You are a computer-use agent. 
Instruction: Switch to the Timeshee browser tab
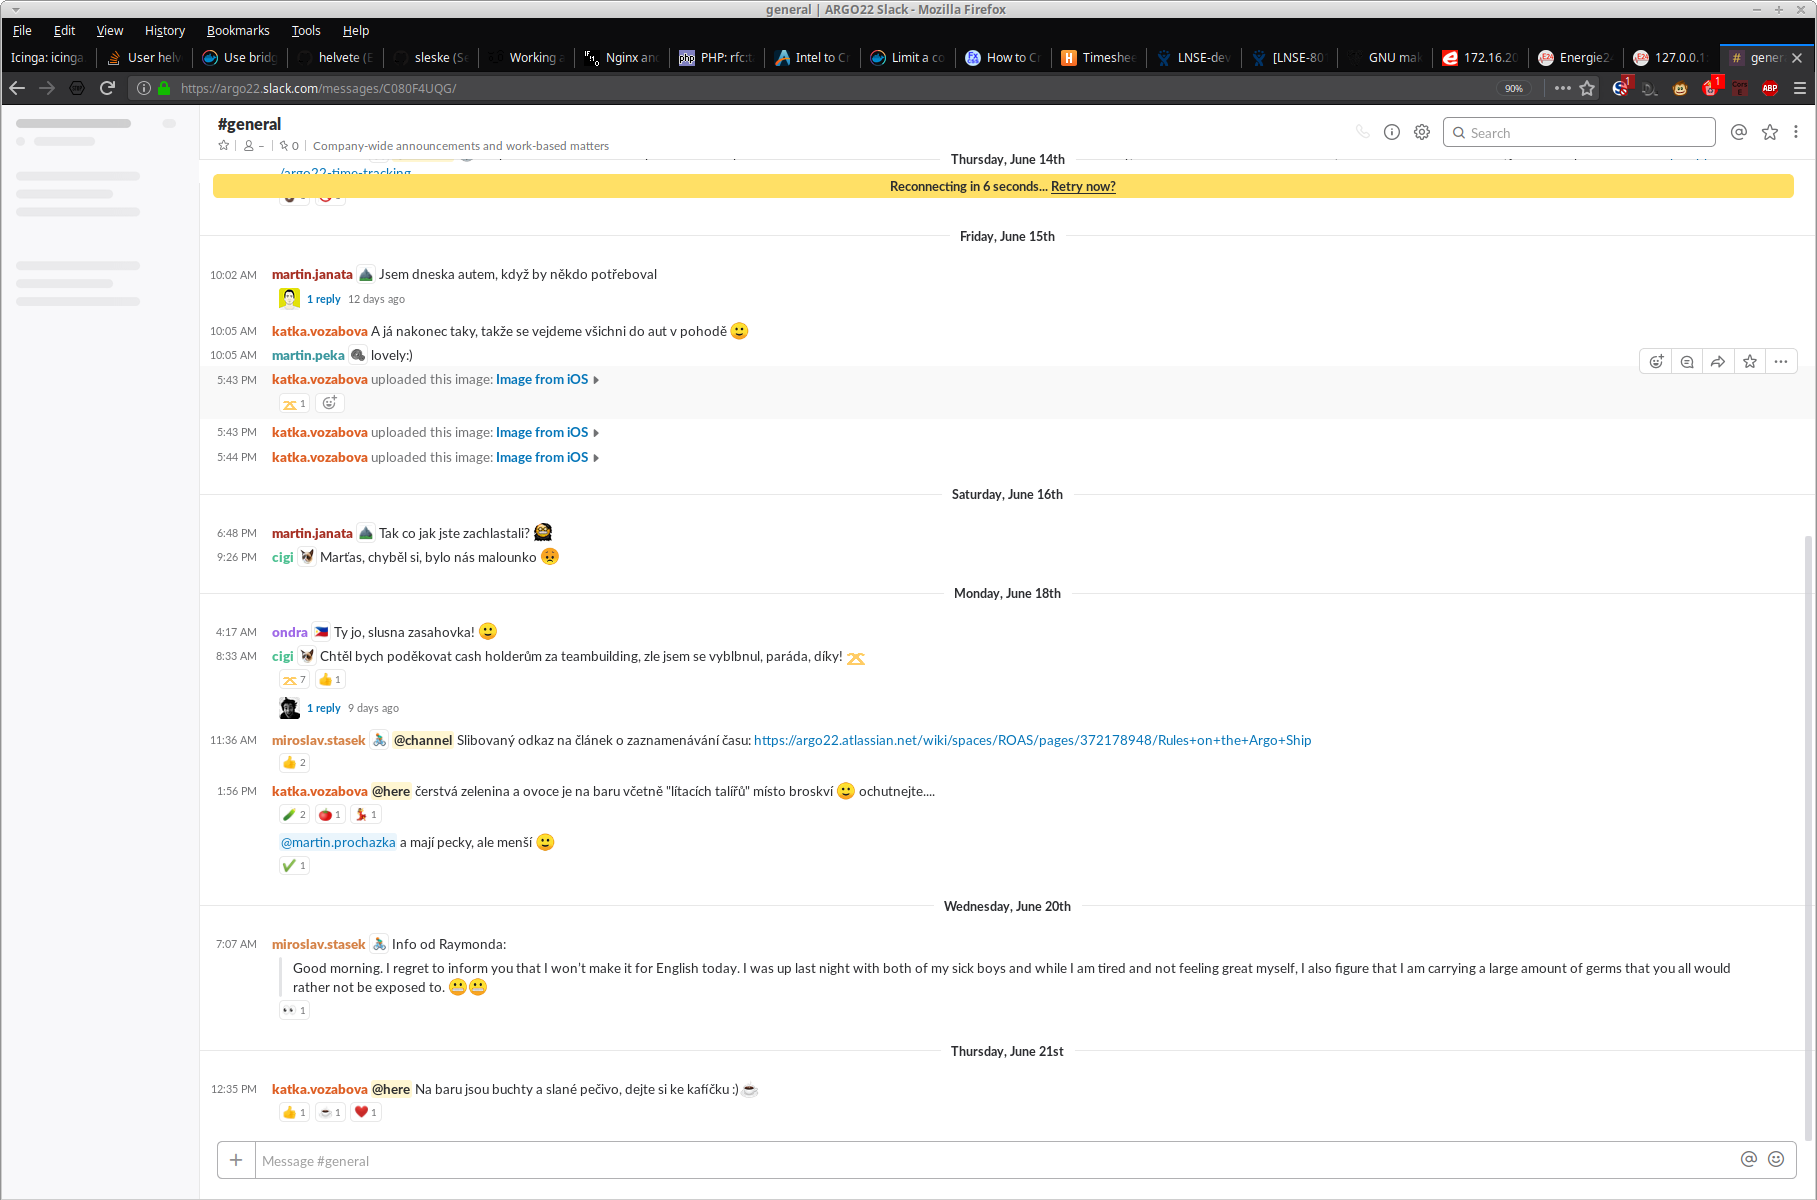(x=1100, y=57)
